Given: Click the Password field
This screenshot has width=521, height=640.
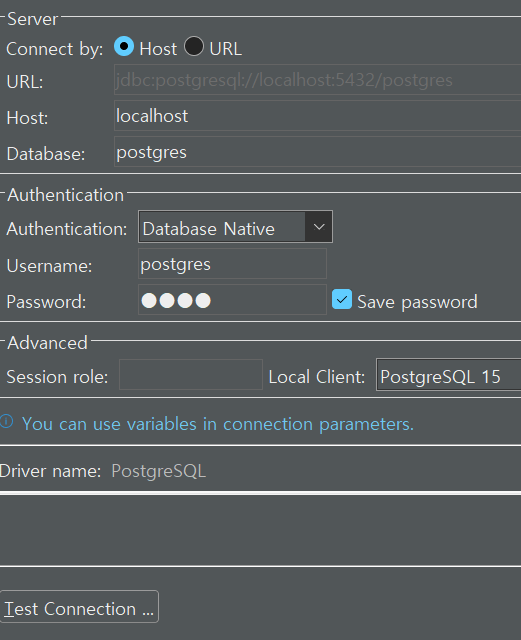Looking at the screenshot, I should pos(232,300).
